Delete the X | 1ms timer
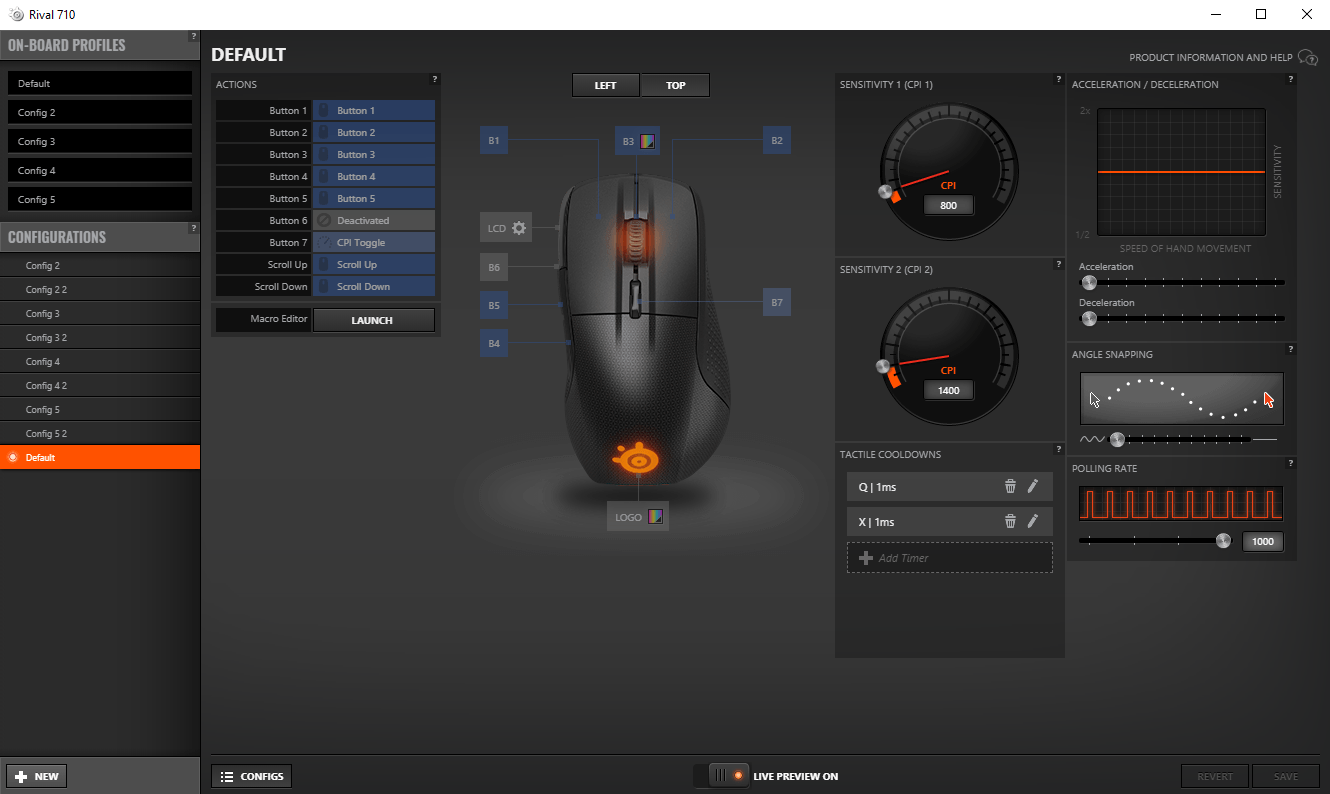This screenshot has height=794, width=1330. pos(1010,522)
